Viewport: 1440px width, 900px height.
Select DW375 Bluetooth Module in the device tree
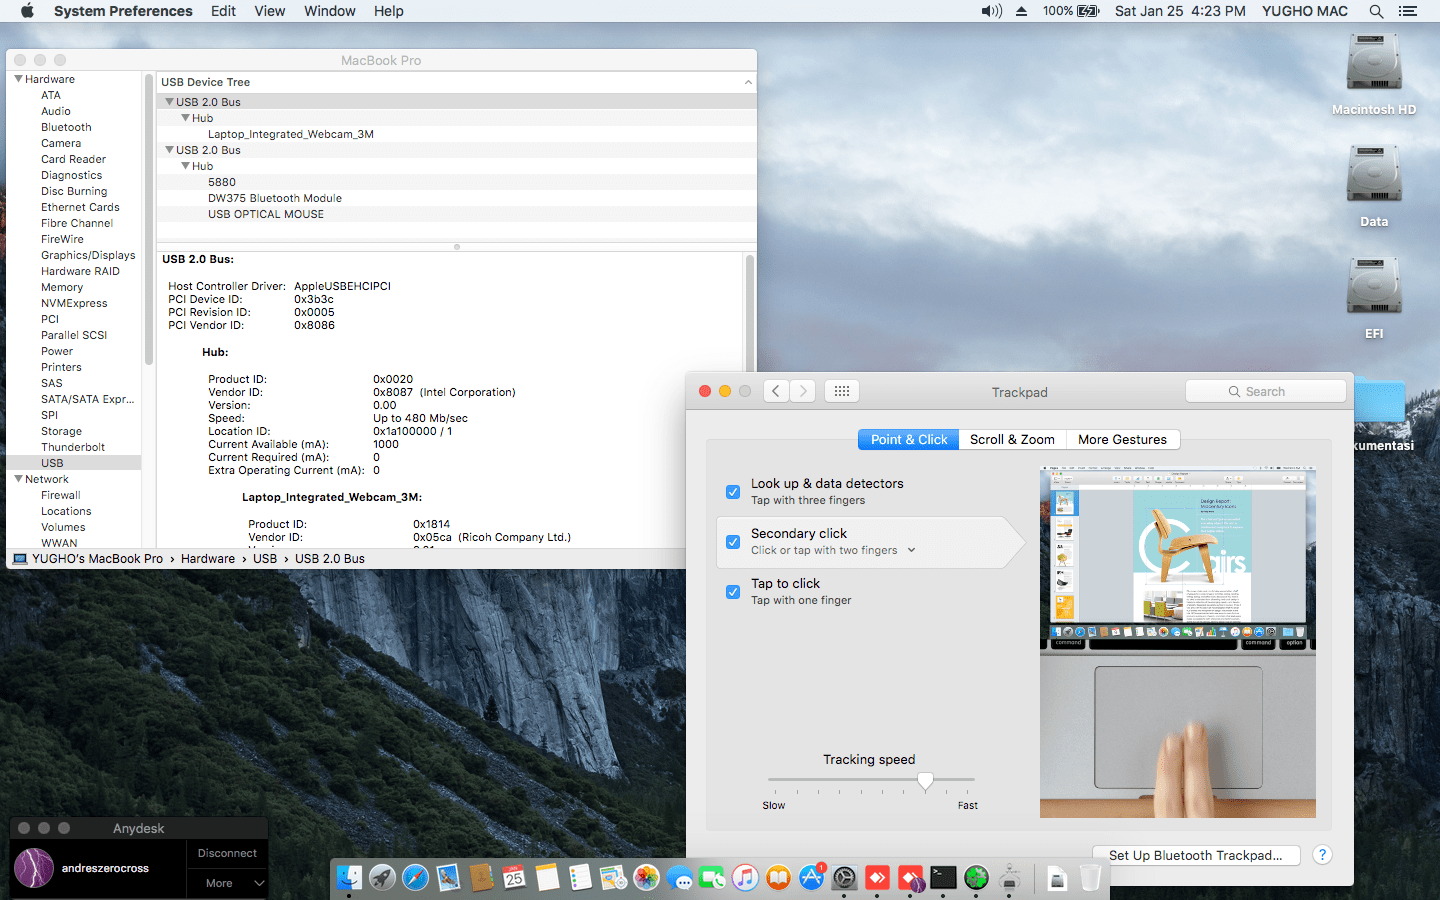click(x=275, y=198)
